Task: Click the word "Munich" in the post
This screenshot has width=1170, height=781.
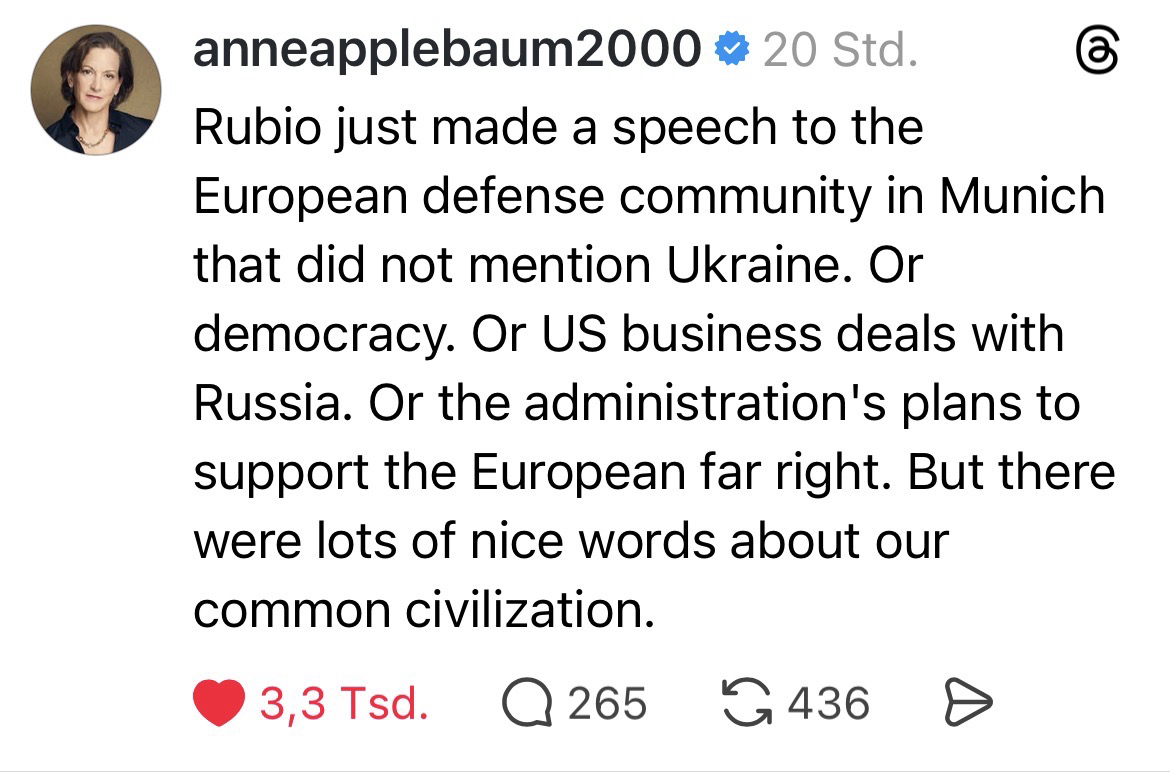Action: point(1021,197)
